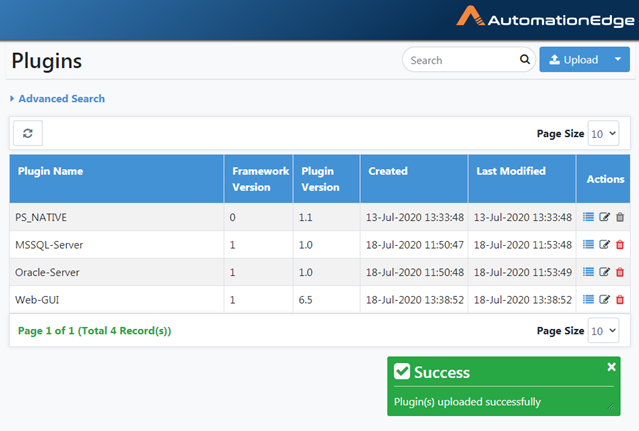639x431 pixels.
Task: Delete the MSSQL-Server plugin
Action: coord(620,245)
